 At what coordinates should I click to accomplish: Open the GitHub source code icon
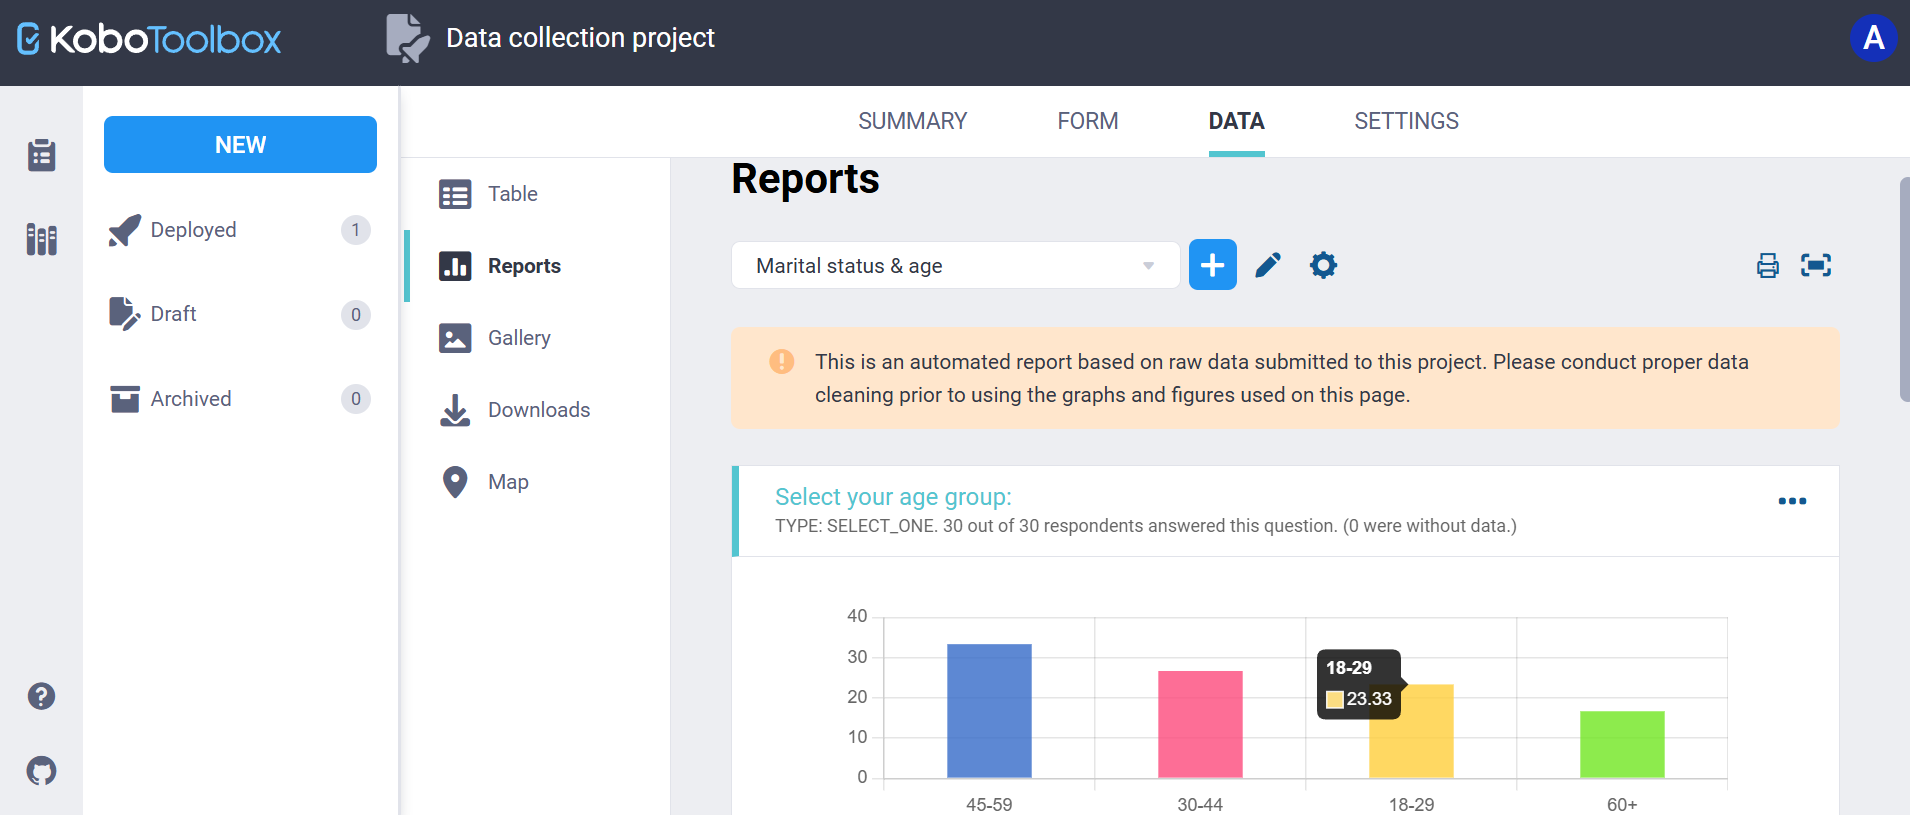(41, 771)
